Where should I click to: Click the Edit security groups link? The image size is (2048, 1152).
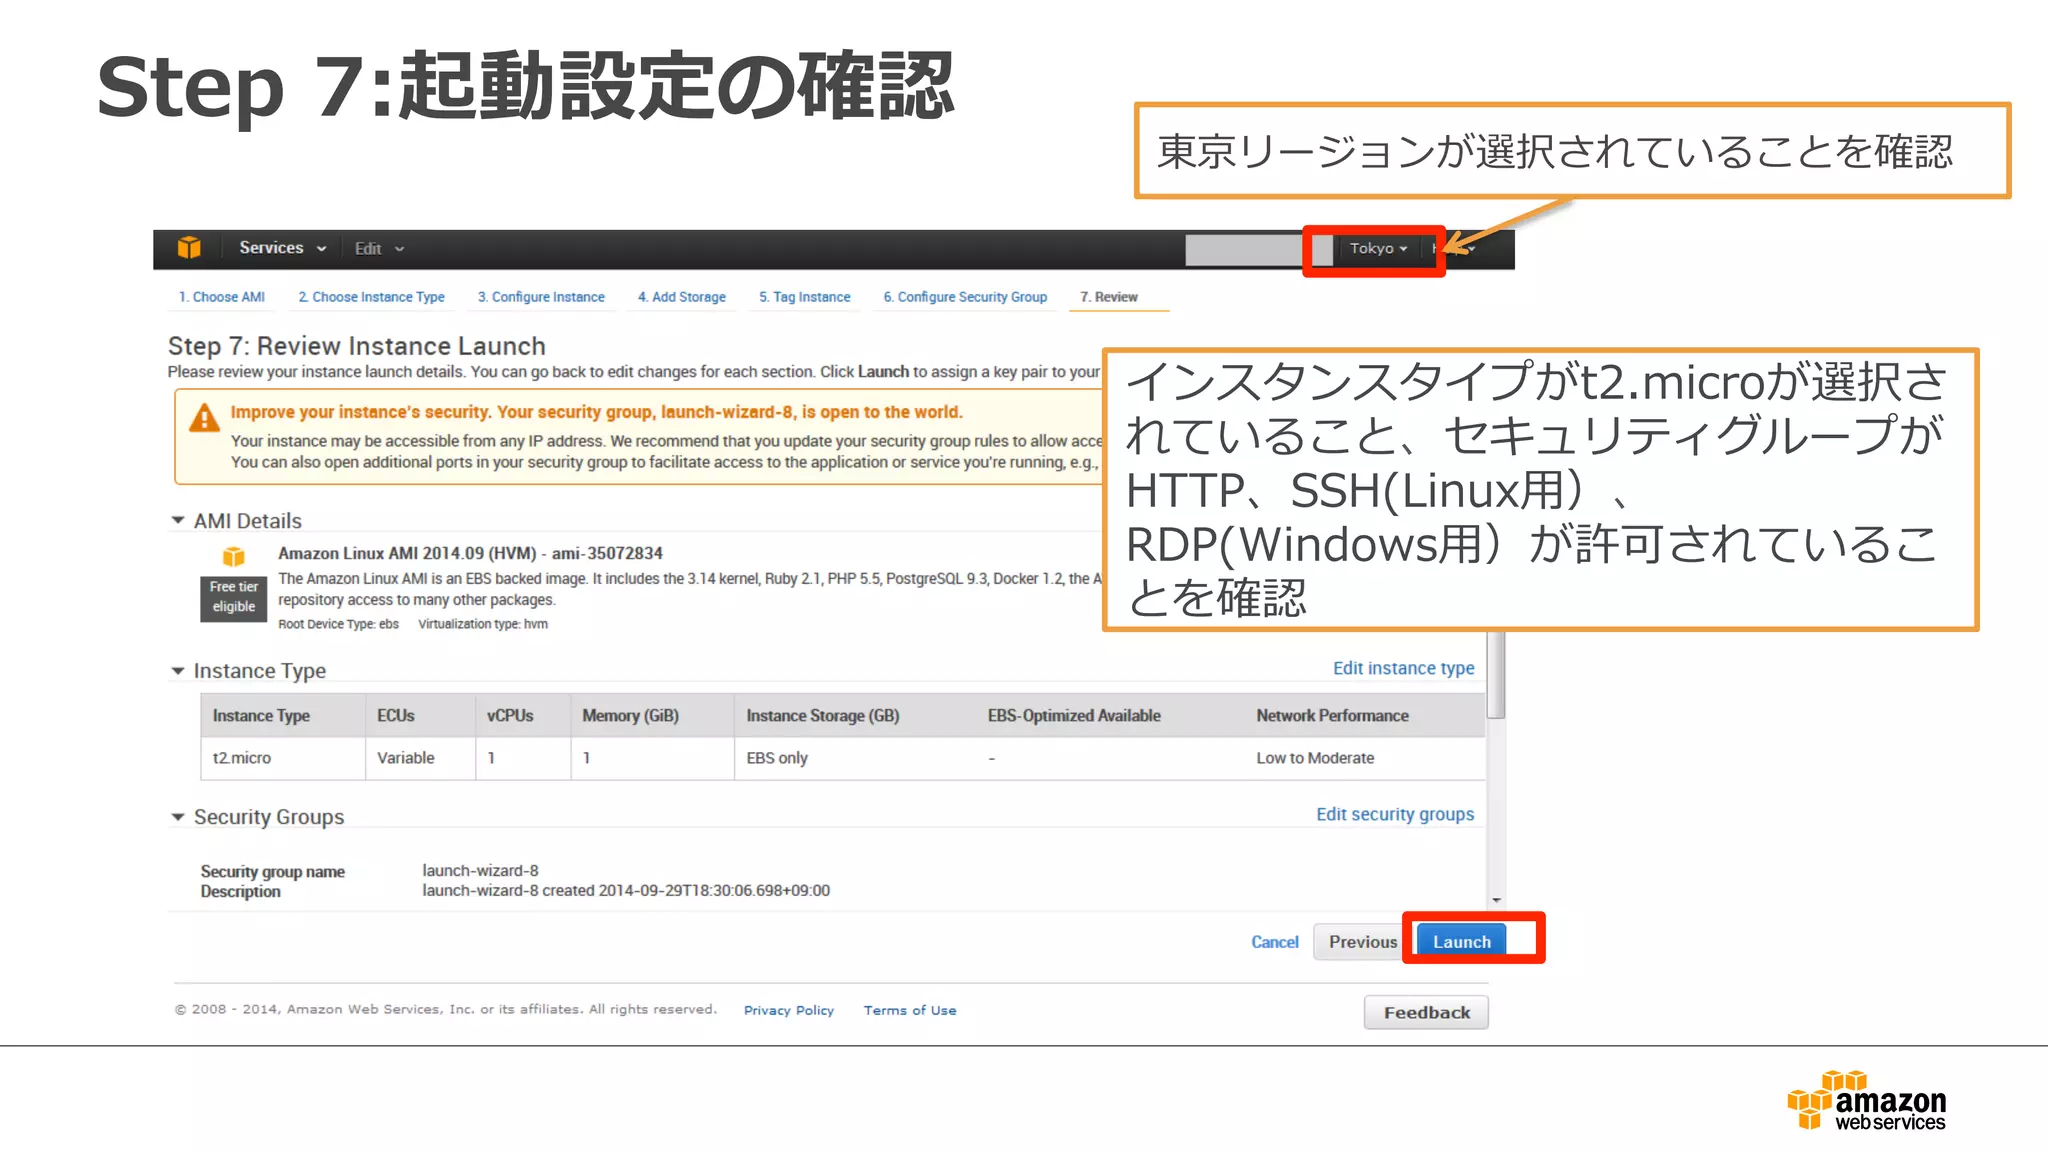point(1395,814)
